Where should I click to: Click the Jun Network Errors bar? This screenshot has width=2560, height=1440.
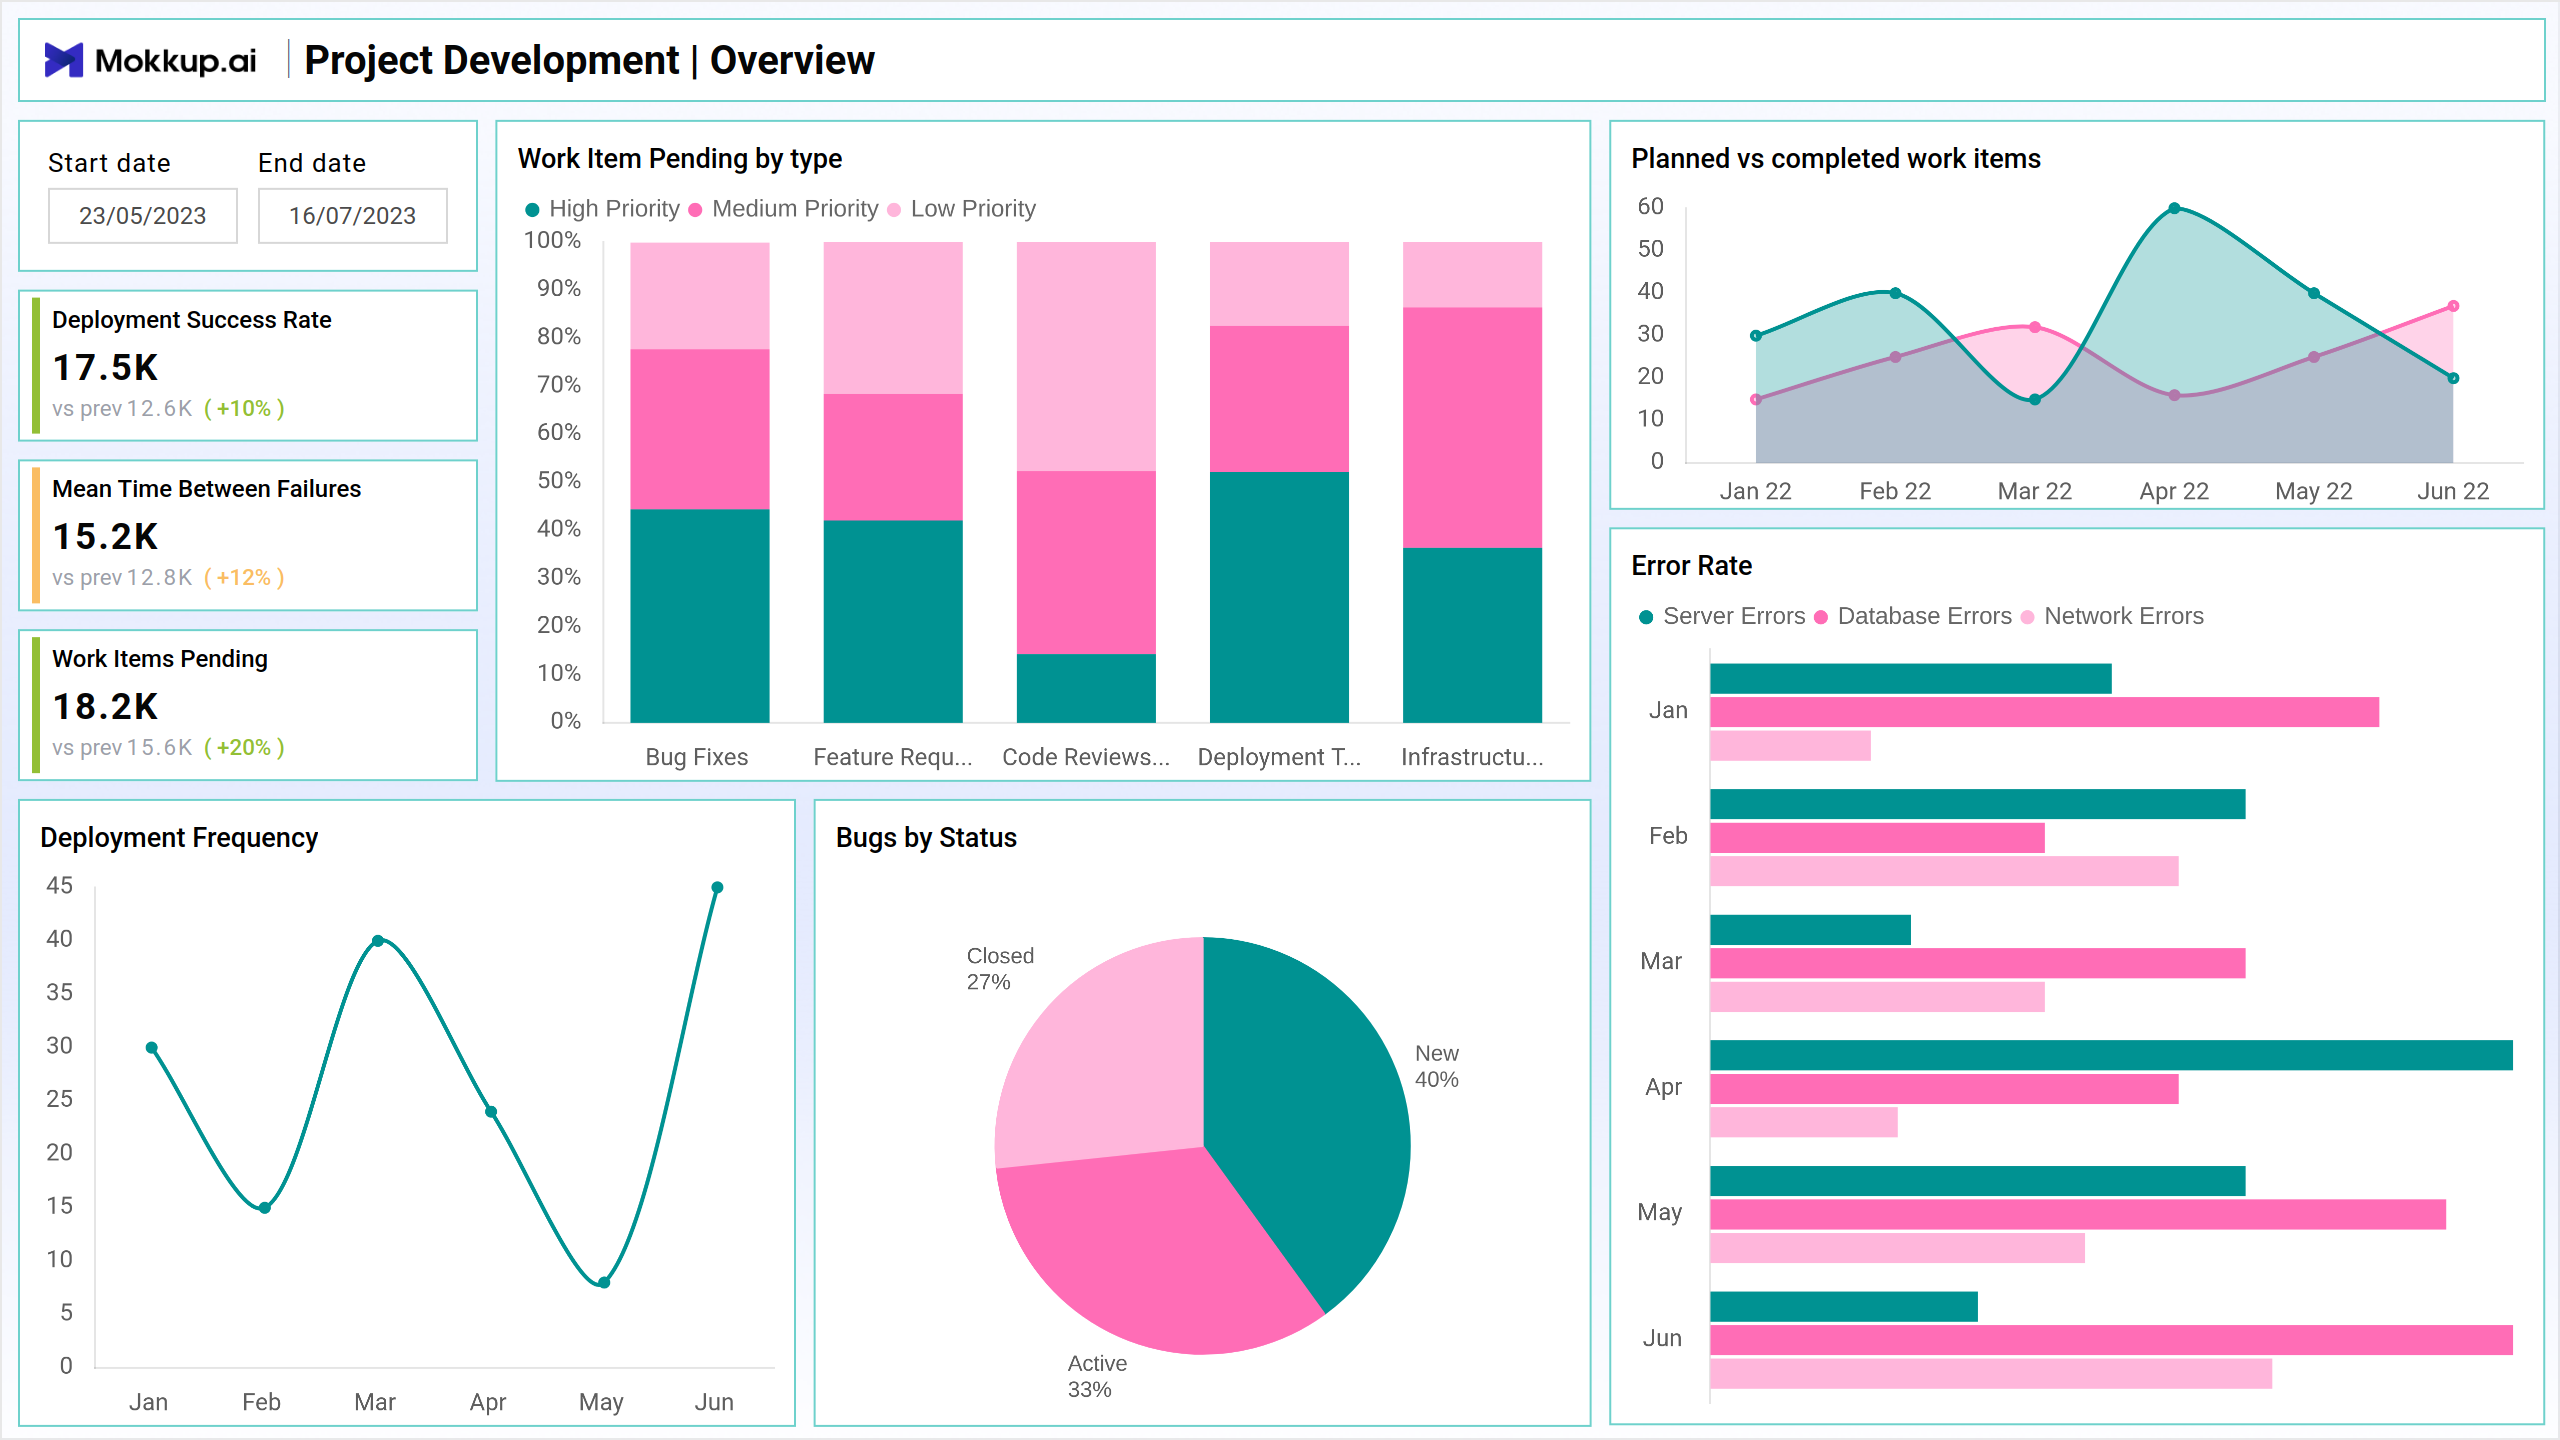(x=1990, y=1374)
